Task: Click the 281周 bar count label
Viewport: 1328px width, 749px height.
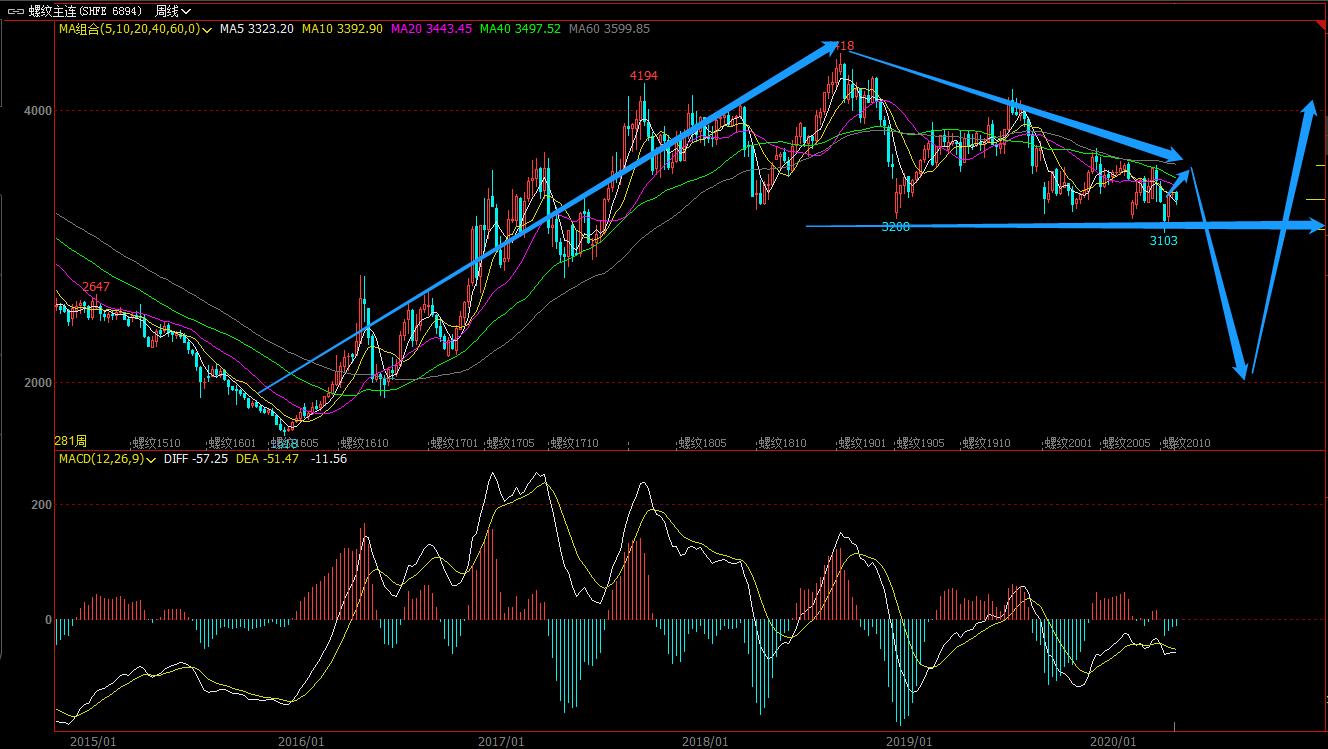Action: click(71, 441)
